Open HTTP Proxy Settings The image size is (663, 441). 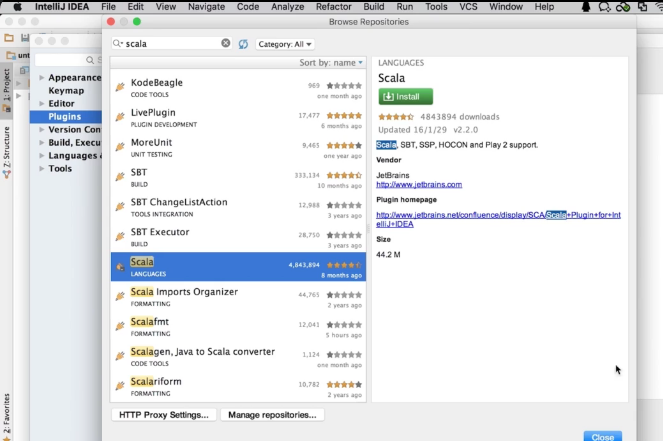(x=164, y=415)
